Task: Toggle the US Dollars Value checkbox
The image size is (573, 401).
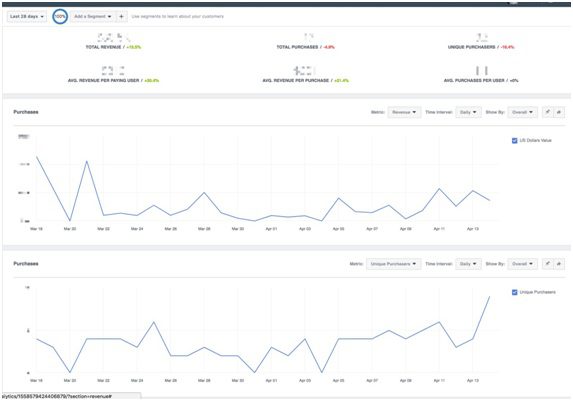Action: click(x=515, y=140)
